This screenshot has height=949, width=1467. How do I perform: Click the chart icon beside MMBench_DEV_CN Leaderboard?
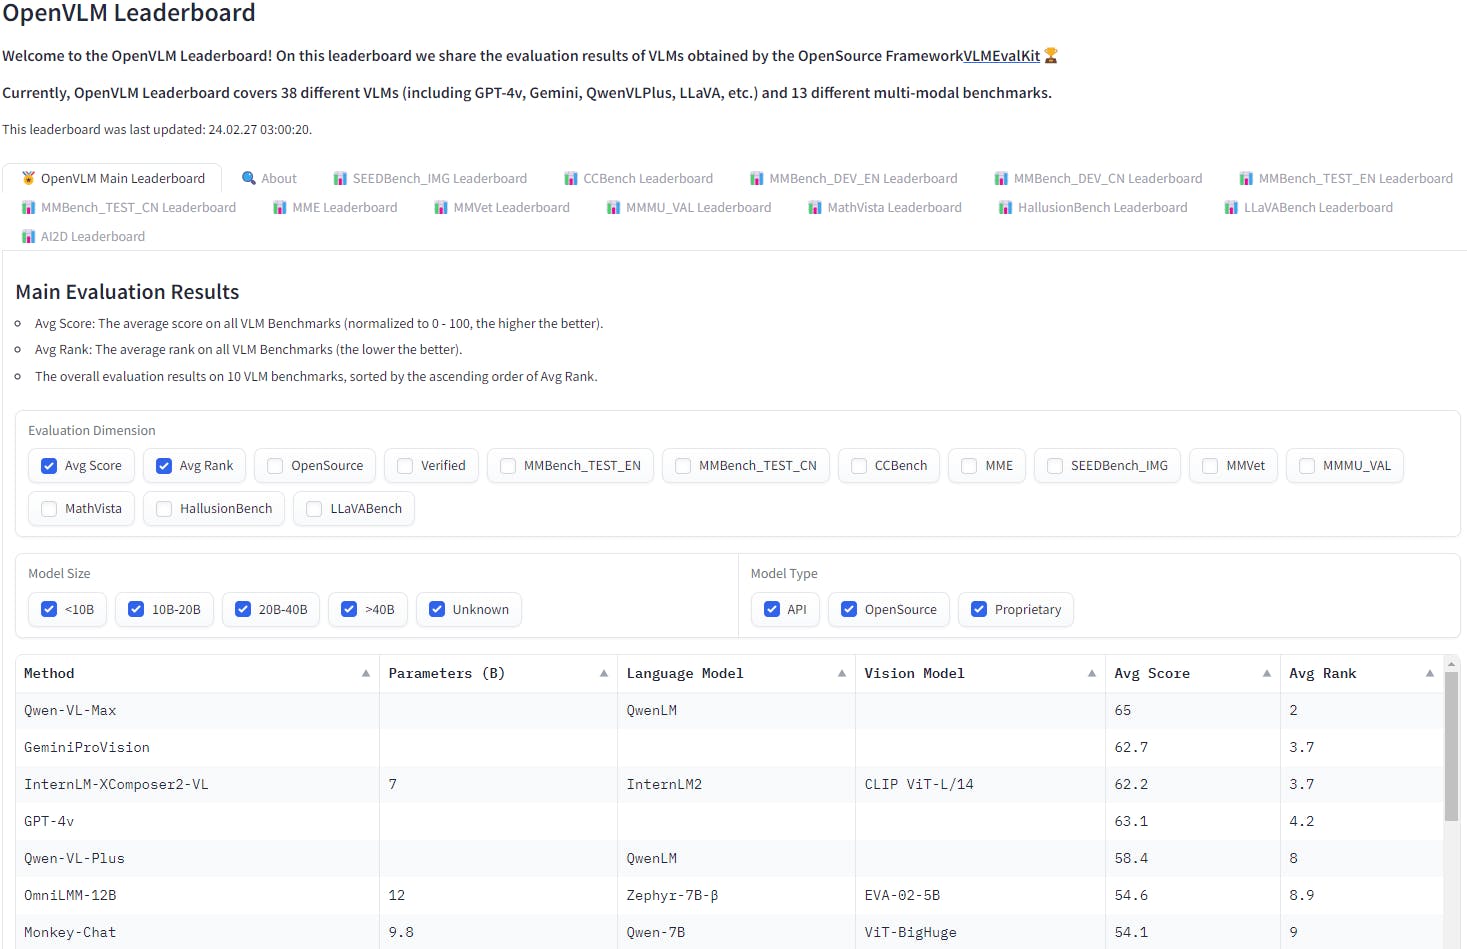pyautogui.click(x=1001, y=178)
